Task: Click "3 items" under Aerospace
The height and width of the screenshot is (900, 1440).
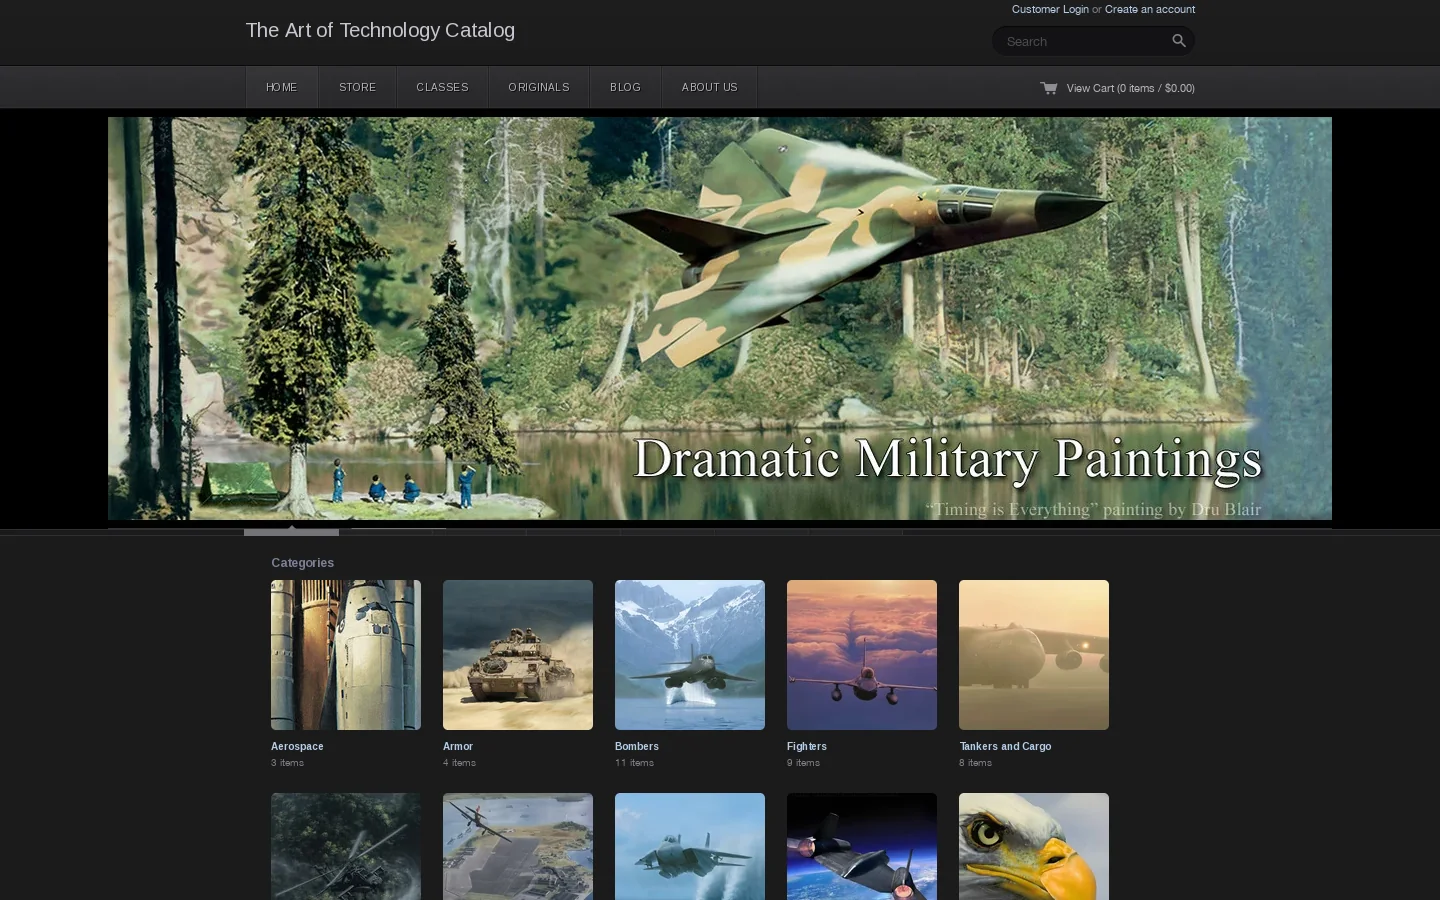Action: coord(287,763)
